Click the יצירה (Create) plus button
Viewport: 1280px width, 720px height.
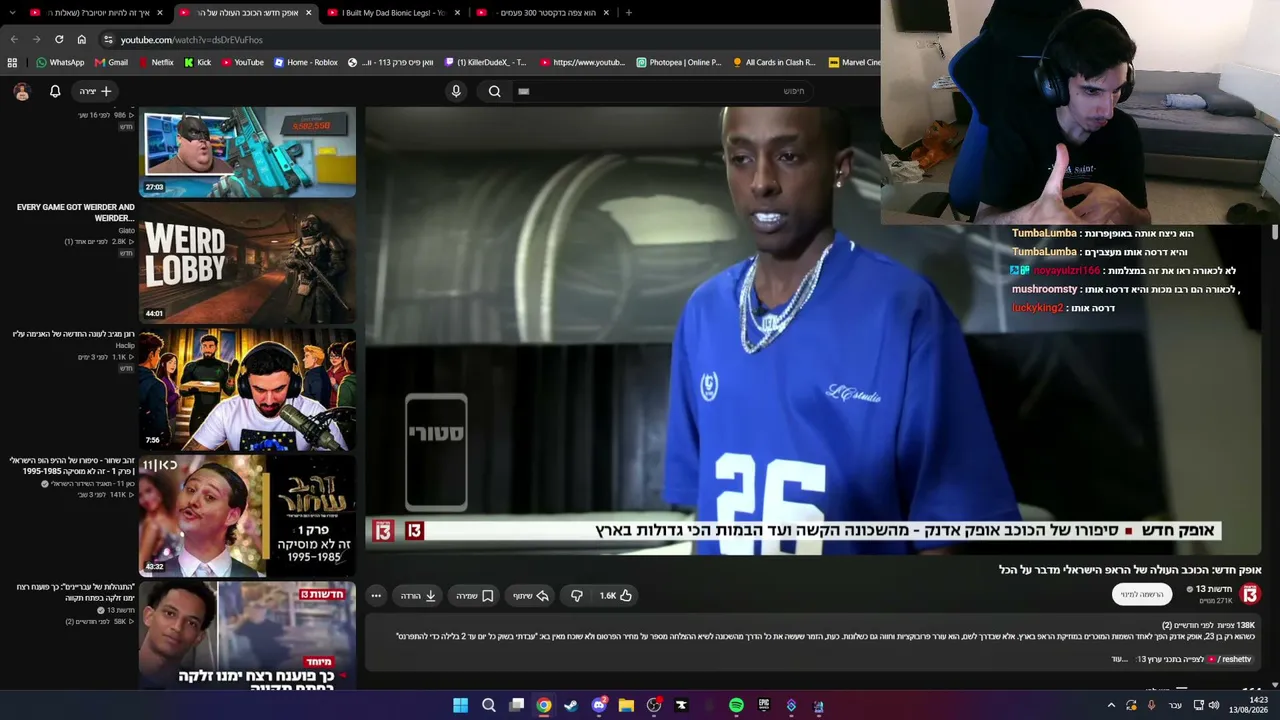click(97, 91)
